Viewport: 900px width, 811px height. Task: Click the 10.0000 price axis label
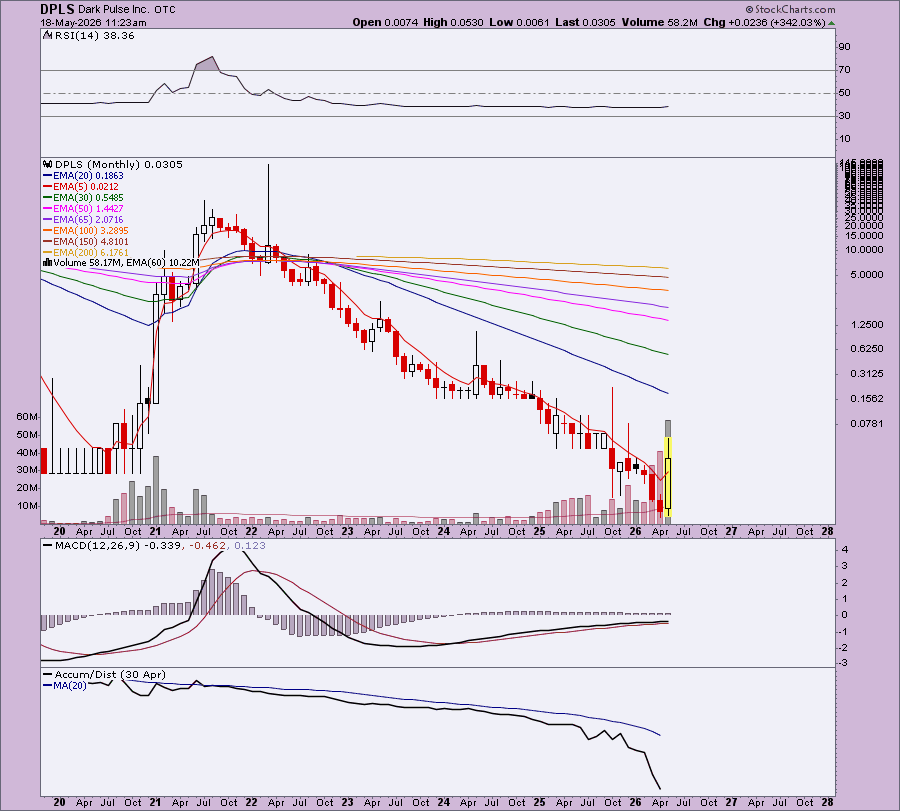[863, 250]
